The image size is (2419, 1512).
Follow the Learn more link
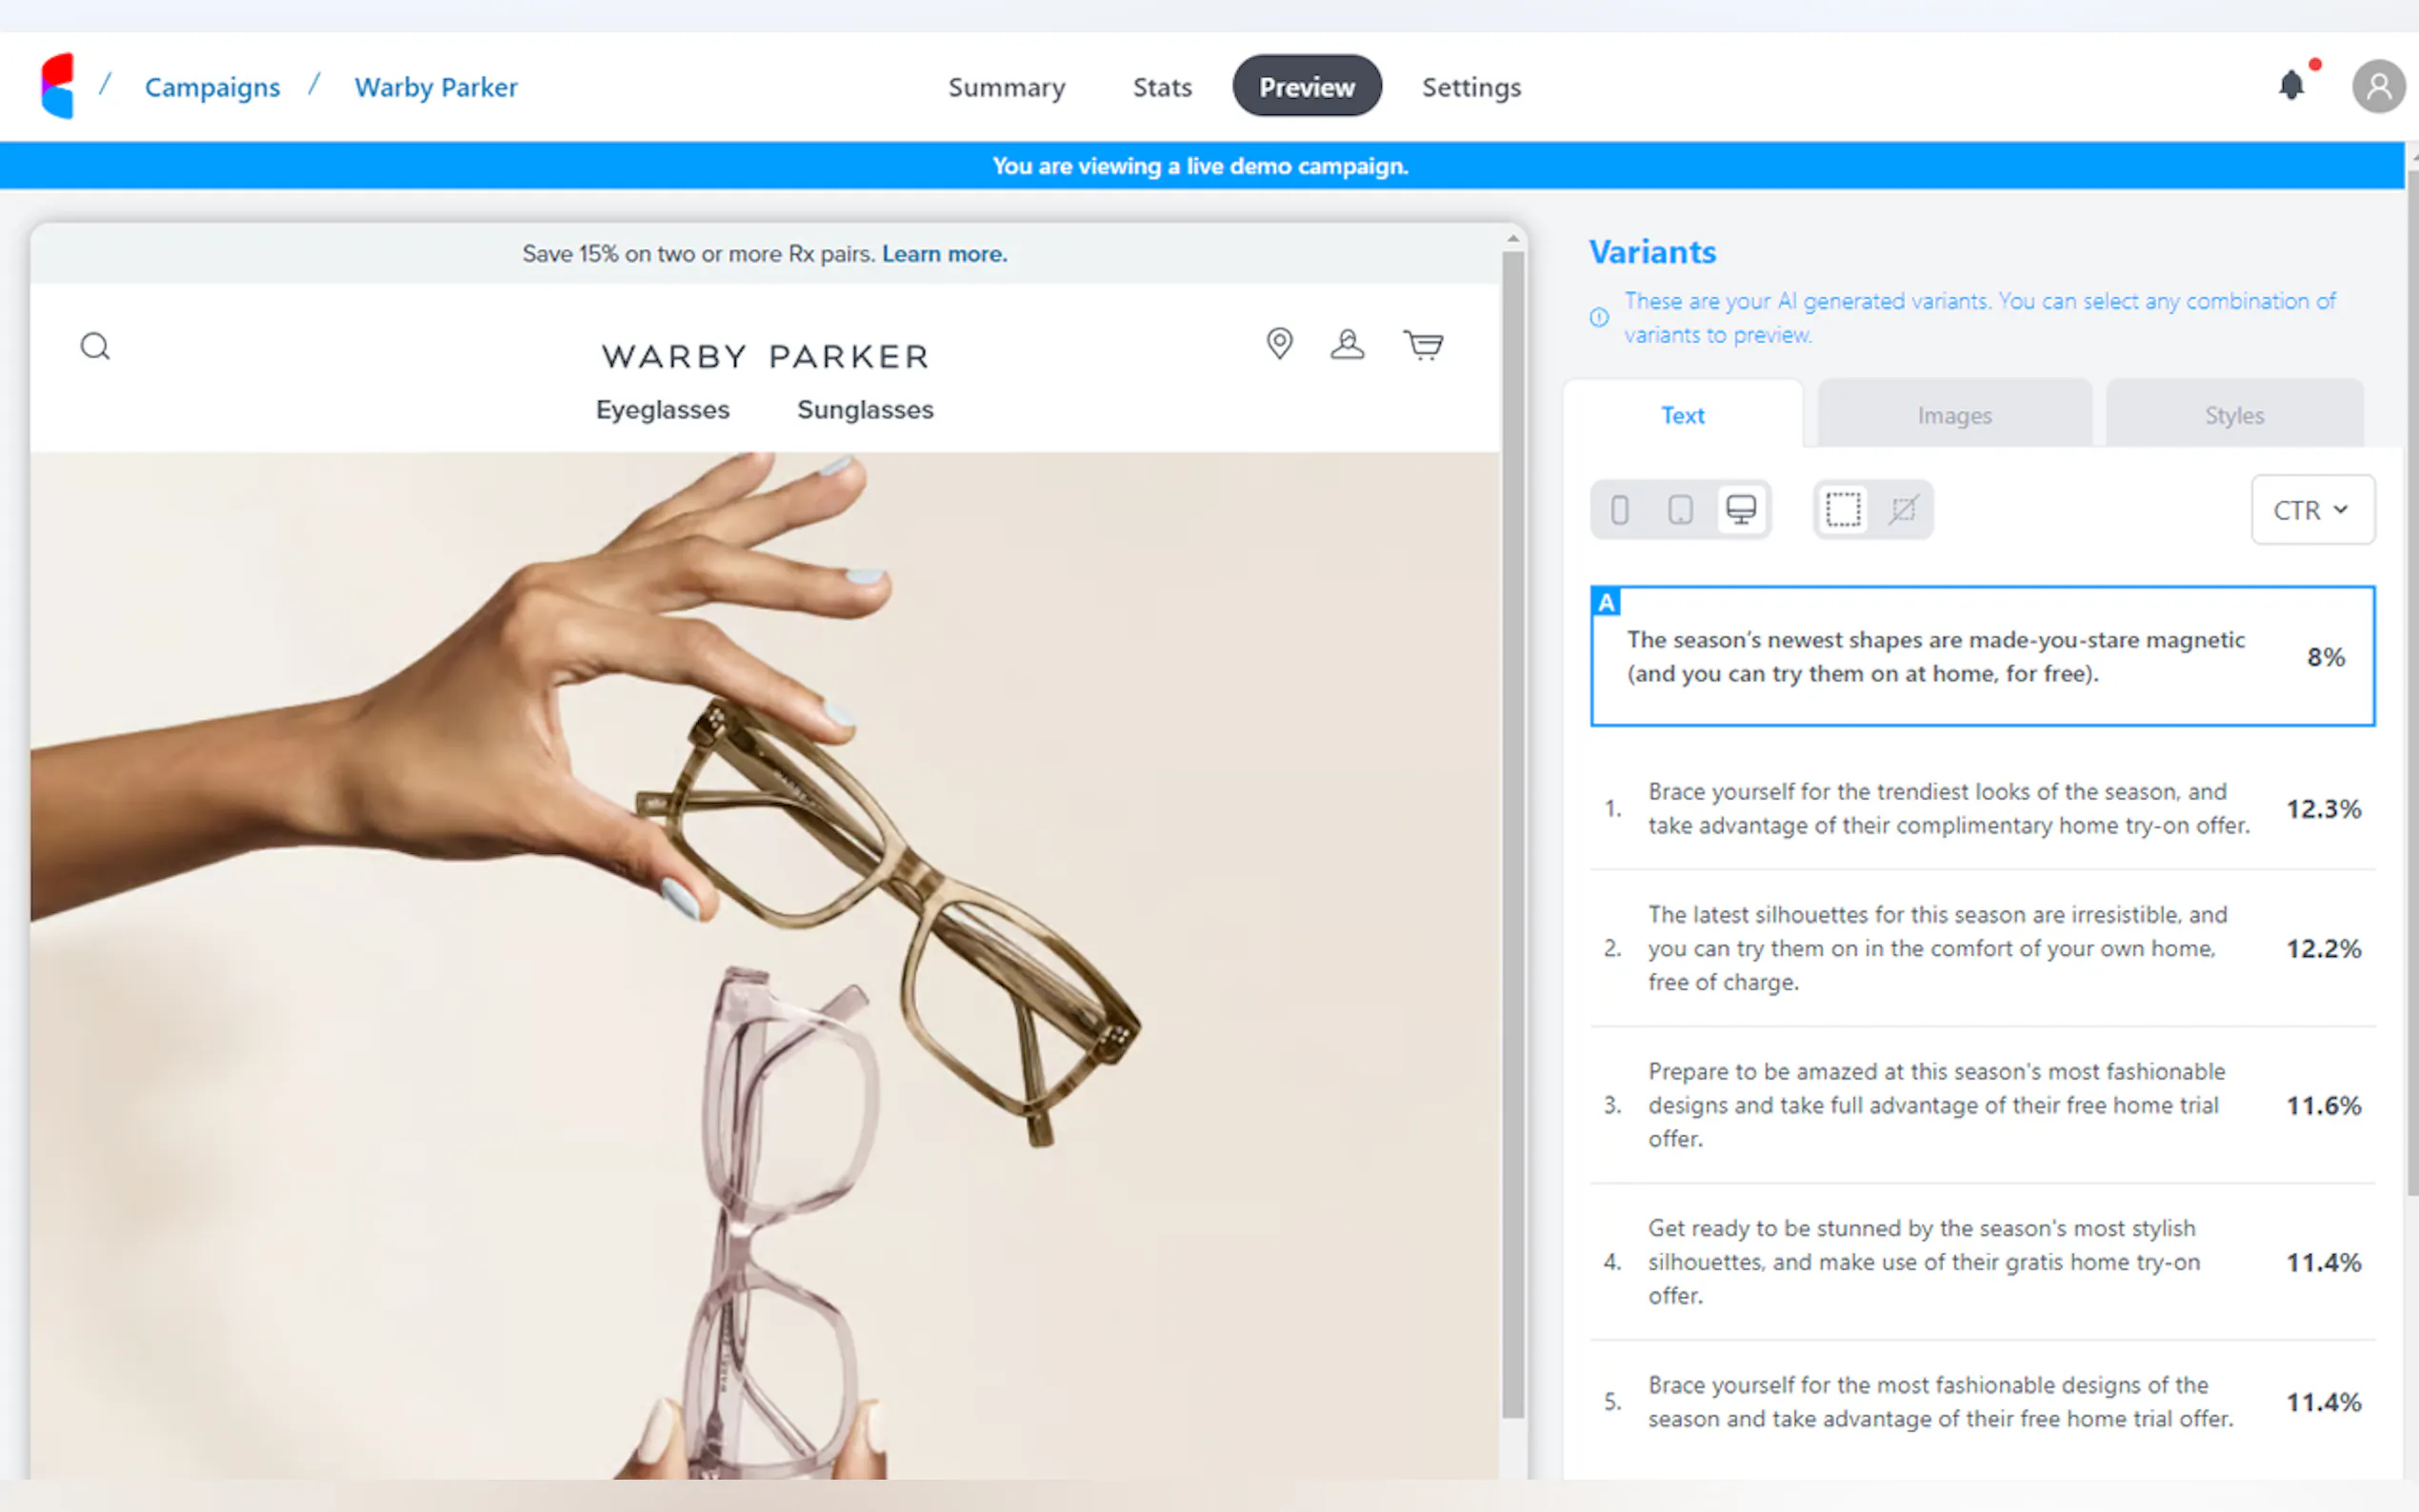[x=944, y=254]
